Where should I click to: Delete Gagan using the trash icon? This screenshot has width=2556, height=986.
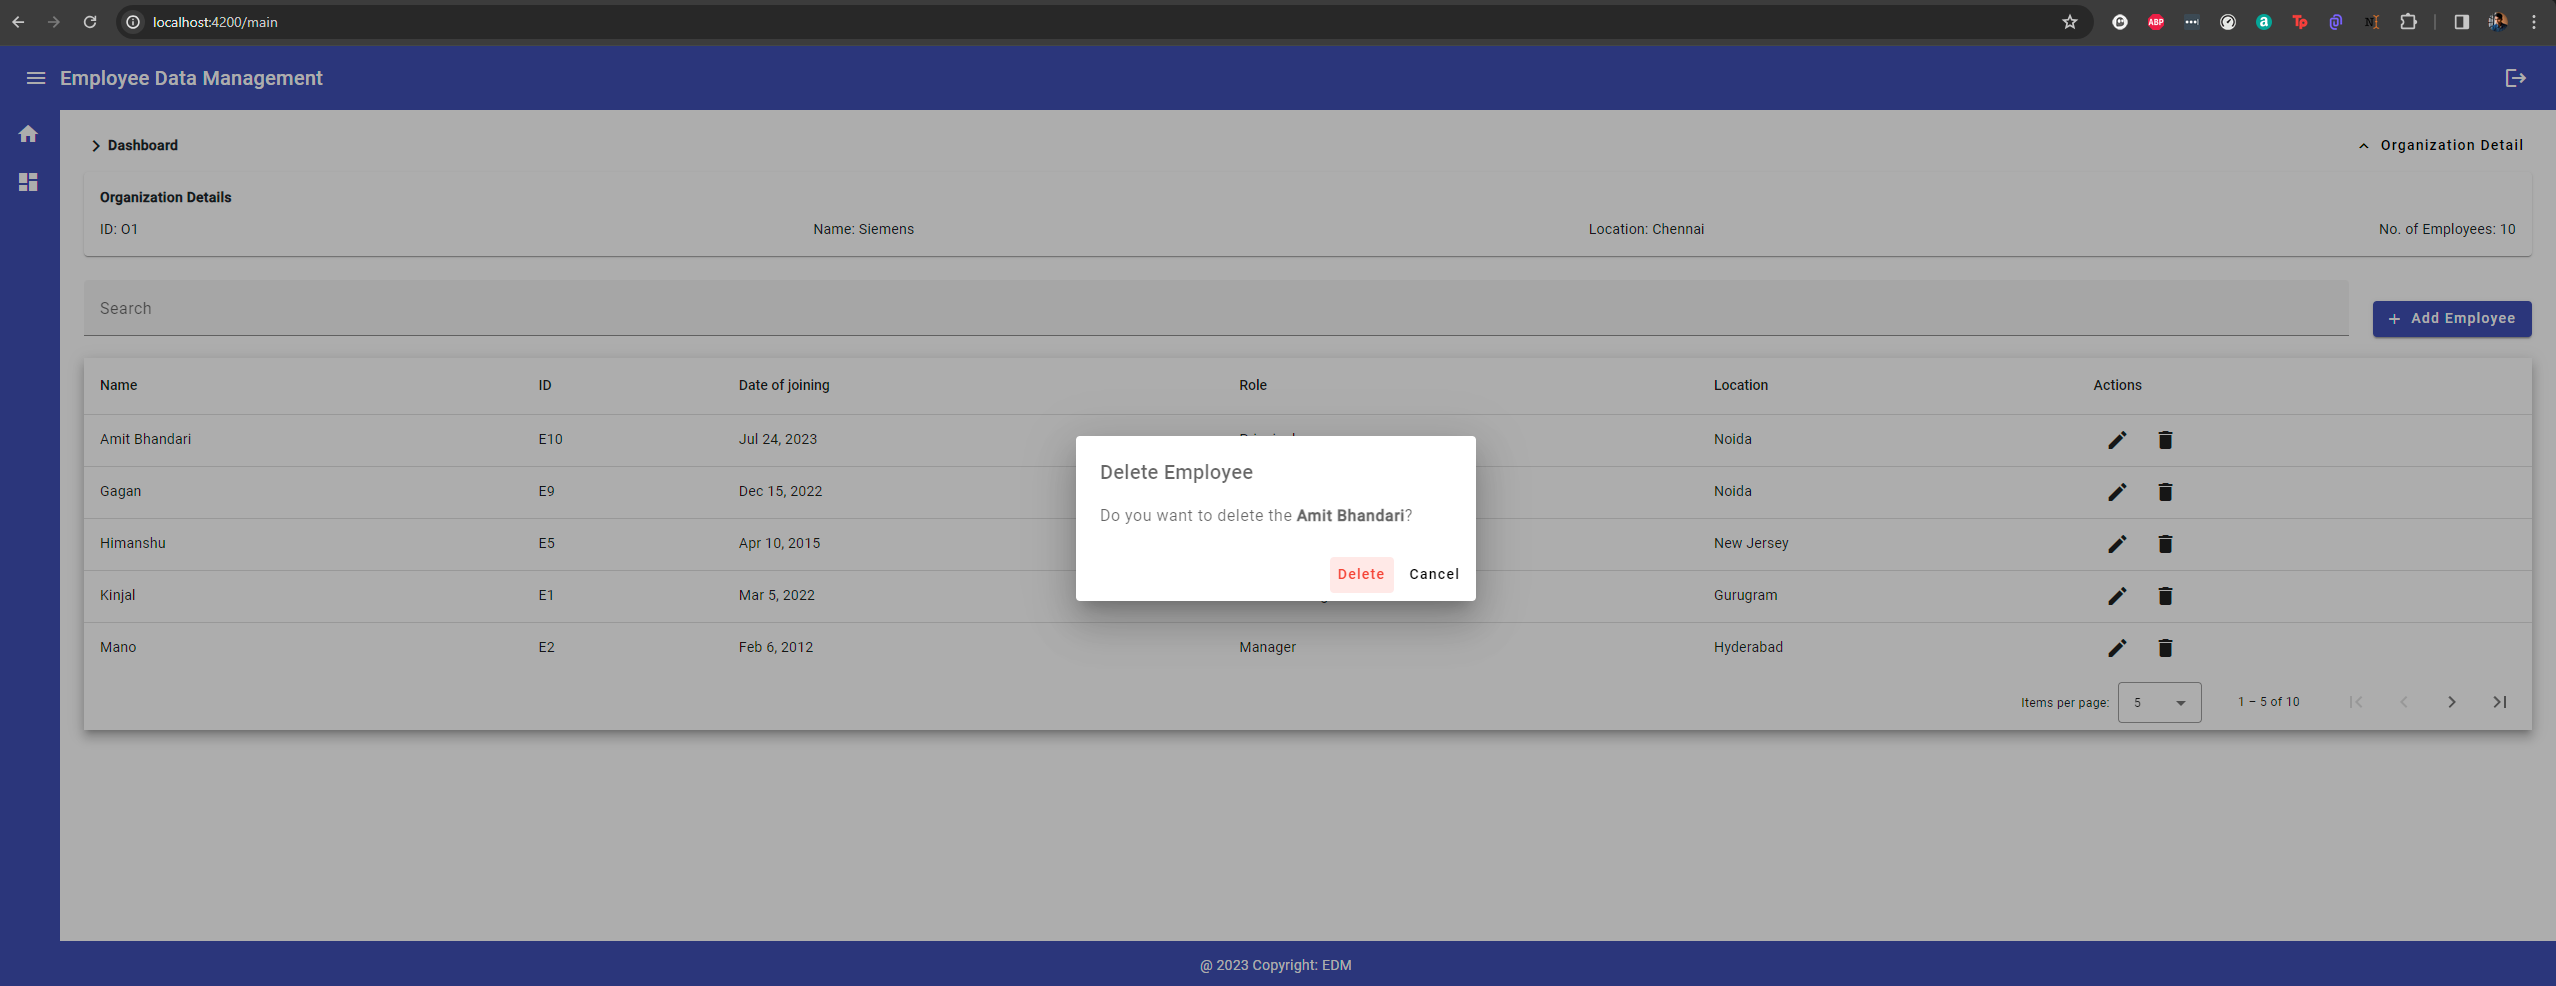2164,492
